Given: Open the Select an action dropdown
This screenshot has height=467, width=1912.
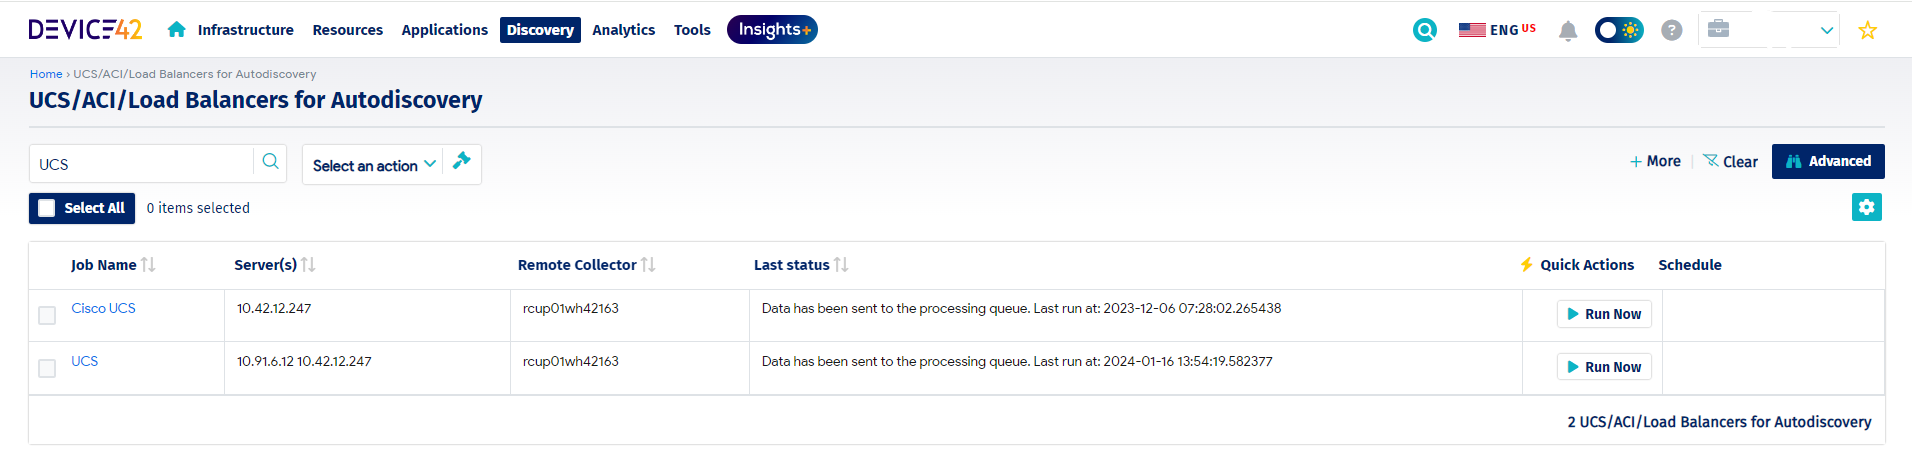Looking at the screenshot, I should tap(374, 165).
